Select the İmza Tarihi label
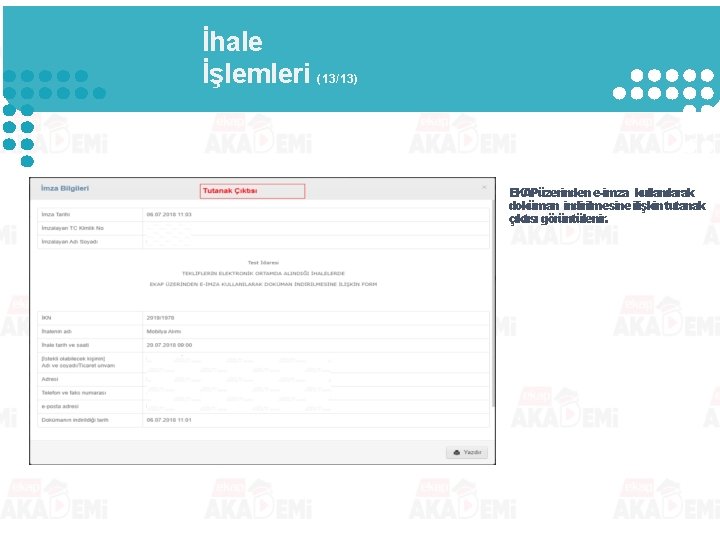This screenshot has width=720, height=540. [56, 214]
